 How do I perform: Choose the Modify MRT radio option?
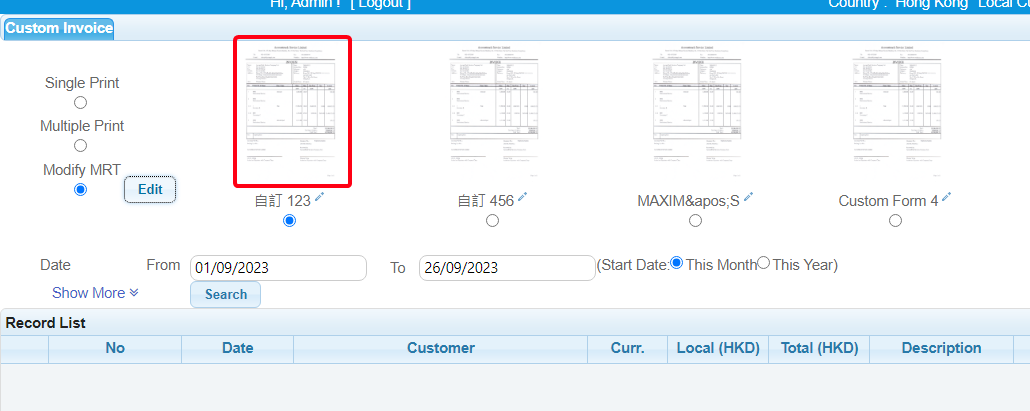pyautogui.click(x=81, y=189)
